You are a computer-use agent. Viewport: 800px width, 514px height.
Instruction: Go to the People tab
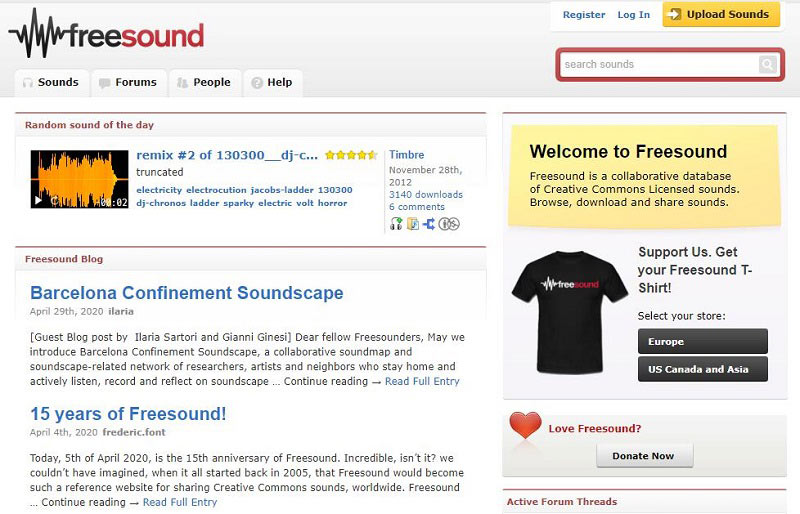(x=205, y=83)
